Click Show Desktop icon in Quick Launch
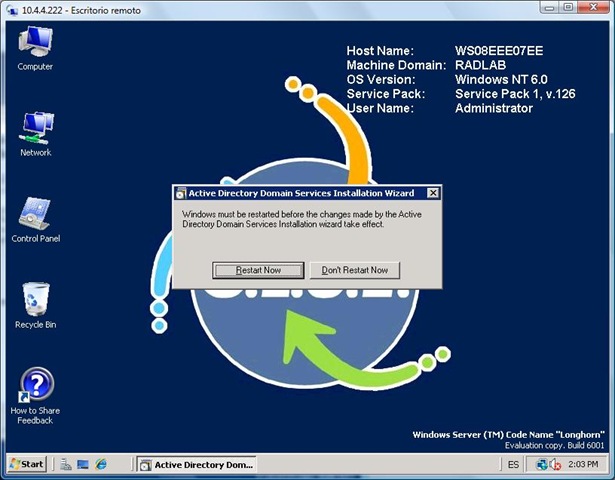615x480 pixels. pyautogui.click(x=84, y=464)
